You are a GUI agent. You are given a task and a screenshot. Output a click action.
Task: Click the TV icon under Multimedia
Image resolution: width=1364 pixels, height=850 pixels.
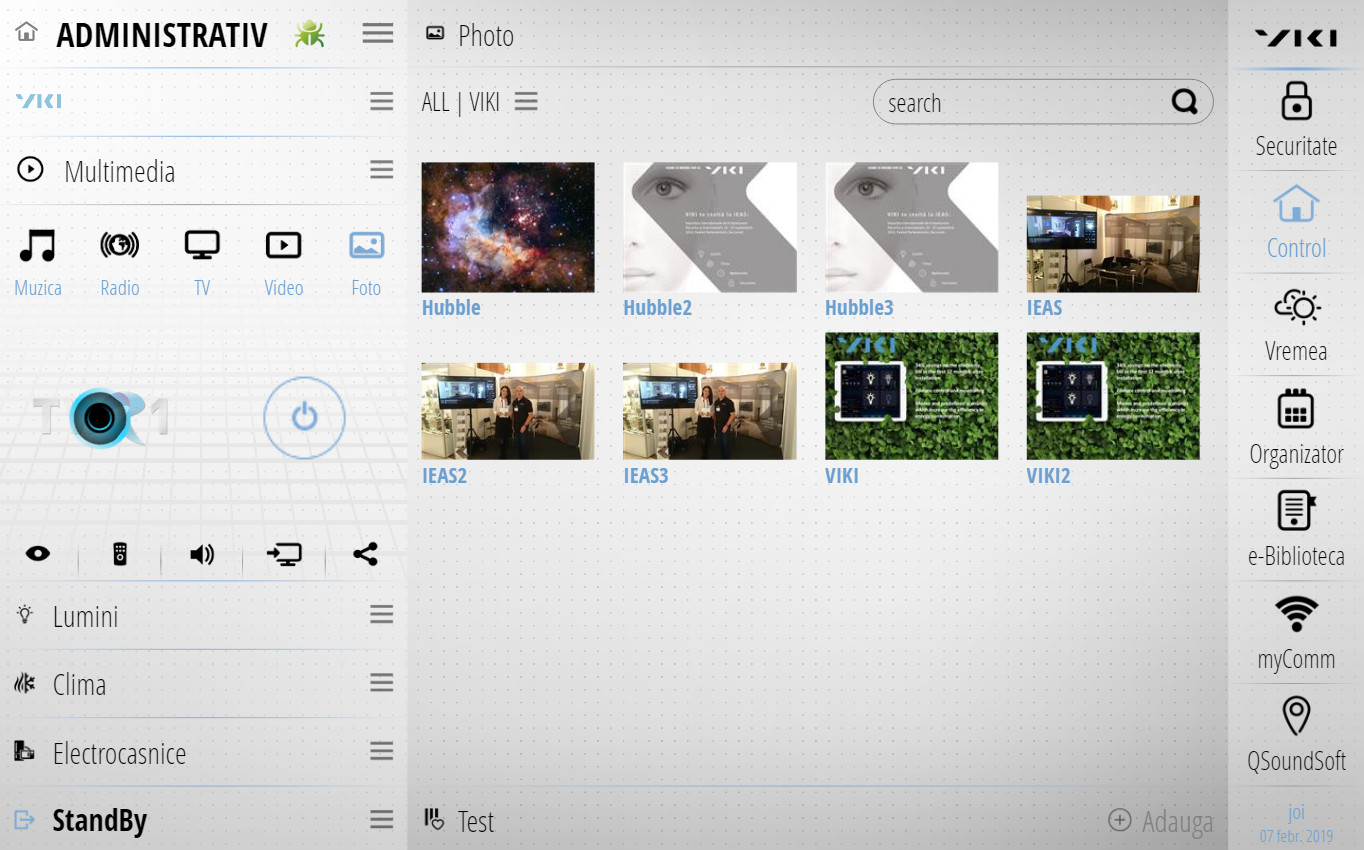(x=201, y=244)
